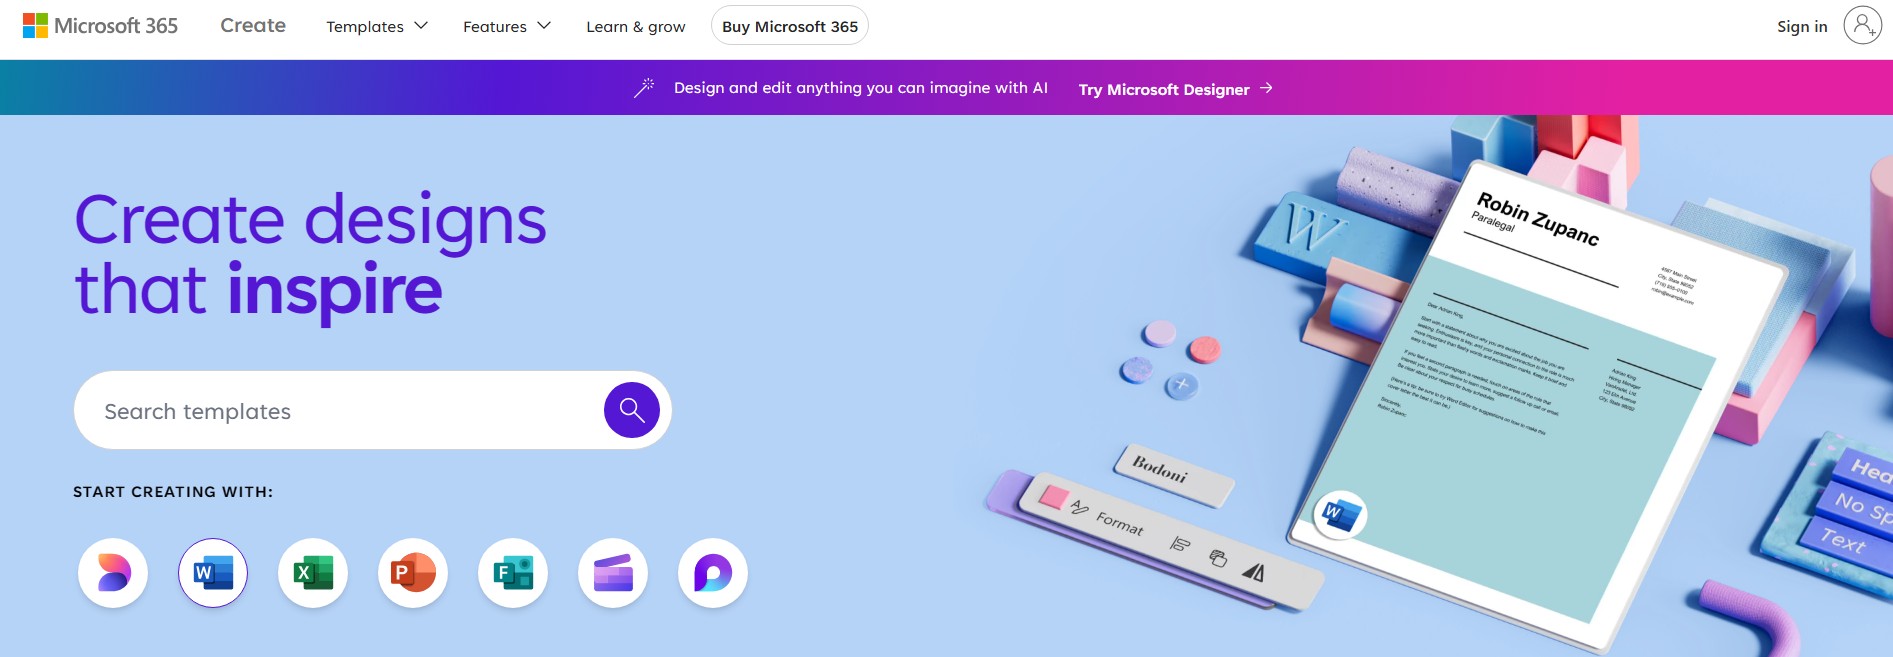Start creating with the purple speech-bubble app icon

click(x=713, y=573)
